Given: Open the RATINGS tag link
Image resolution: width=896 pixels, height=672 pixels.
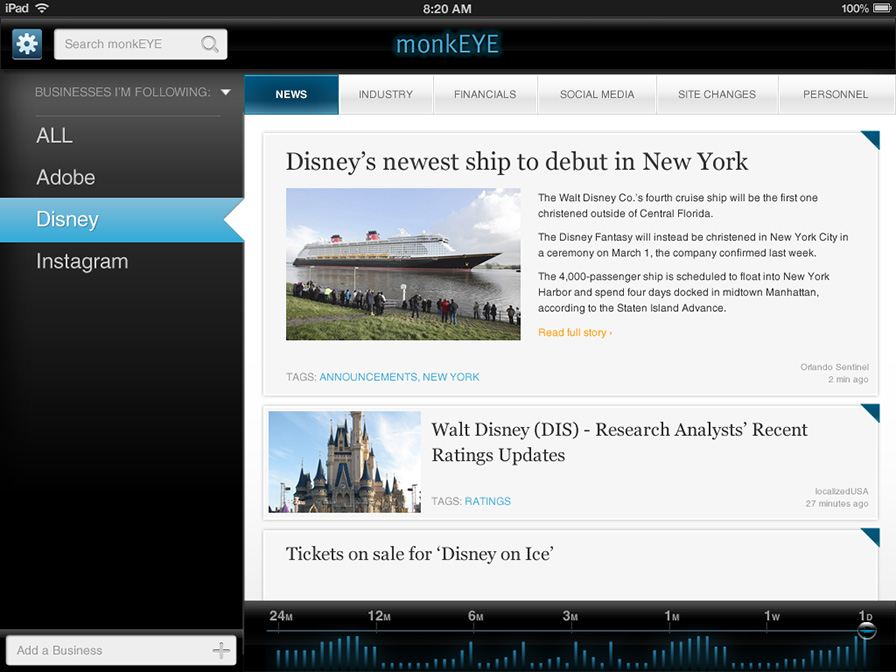Looking at the screenshot, I should pyautogui.click(x=487, y=501).
